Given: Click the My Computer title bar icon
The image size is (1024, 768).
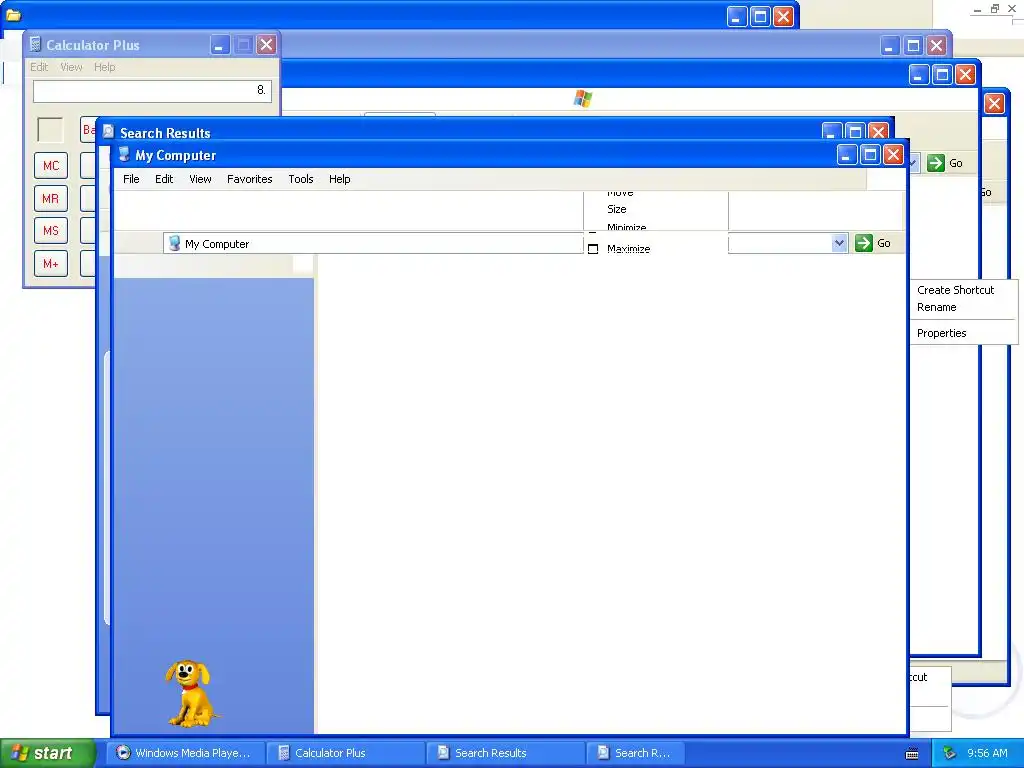Looking at the screenshot, I should pyautogui.click(x=124, y=155).
